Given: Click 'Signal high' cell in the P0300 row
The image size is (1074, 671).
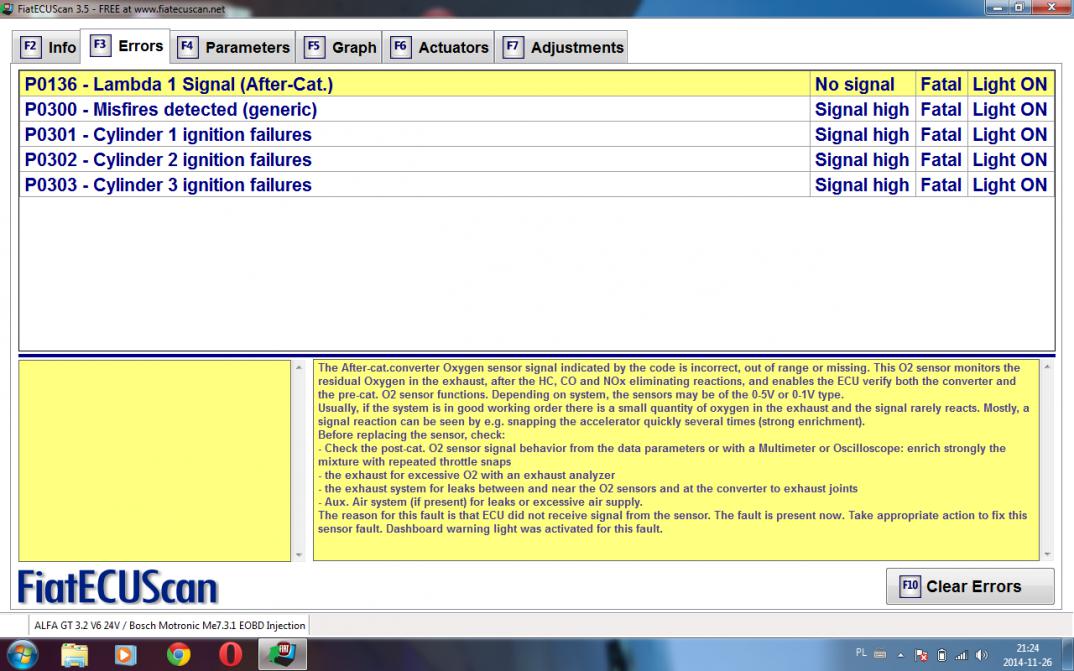Looking at the screenshot, I should (x=862, y=110).
